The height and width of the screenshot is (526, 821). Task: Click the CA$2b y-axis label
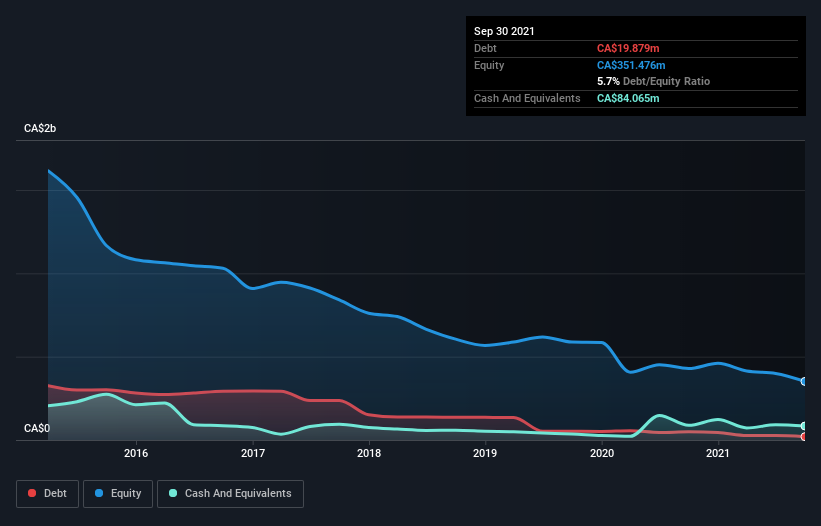pyautogui.click(x=40, y=128)
